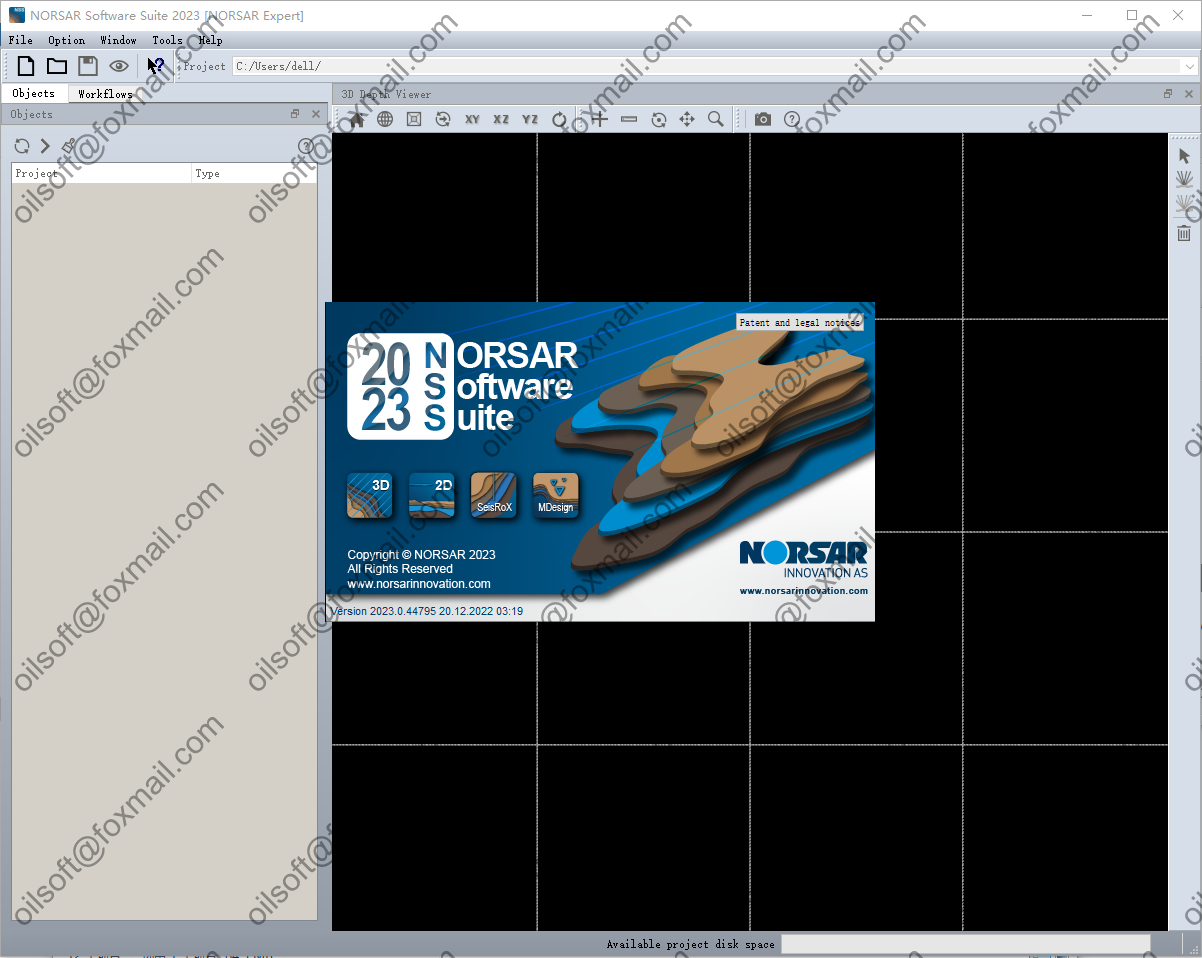The height and width of the screenshot is (958, 1202).
Task: Click the rotate arrow icon next to YZ
Action: click(559, 119)
